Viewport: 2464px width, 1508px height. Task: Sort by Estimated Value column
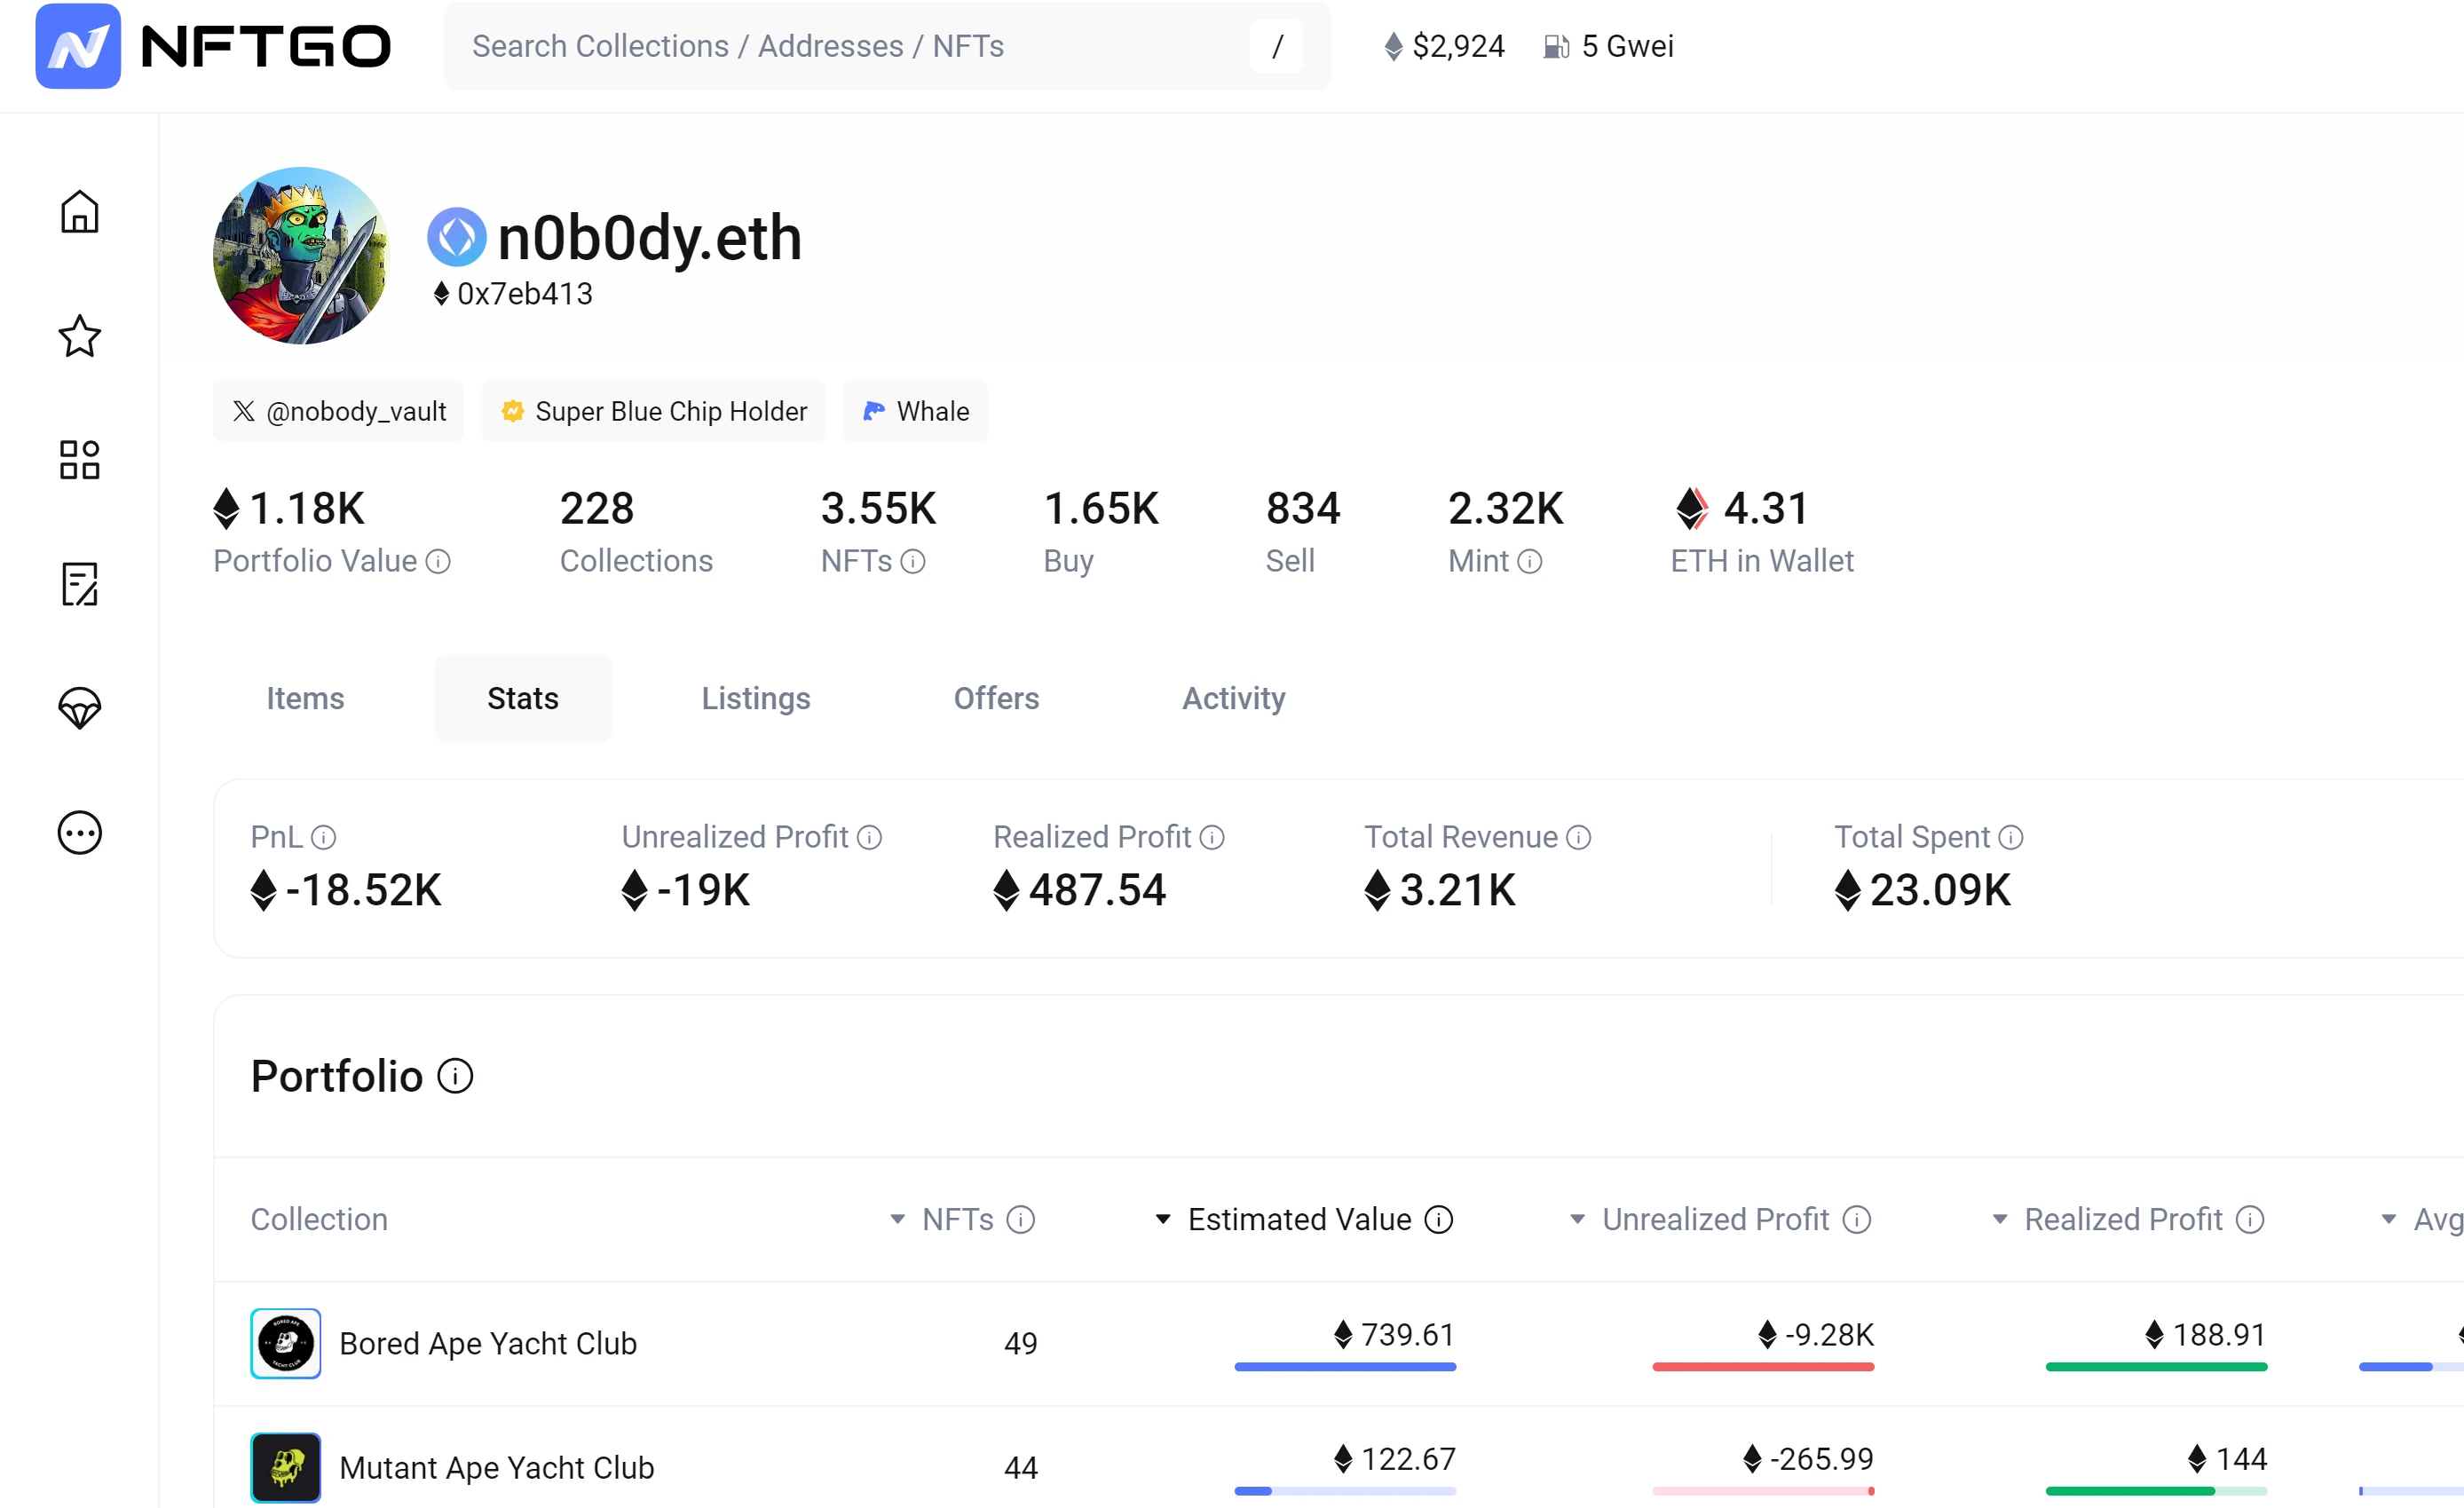point(1299,1219)
